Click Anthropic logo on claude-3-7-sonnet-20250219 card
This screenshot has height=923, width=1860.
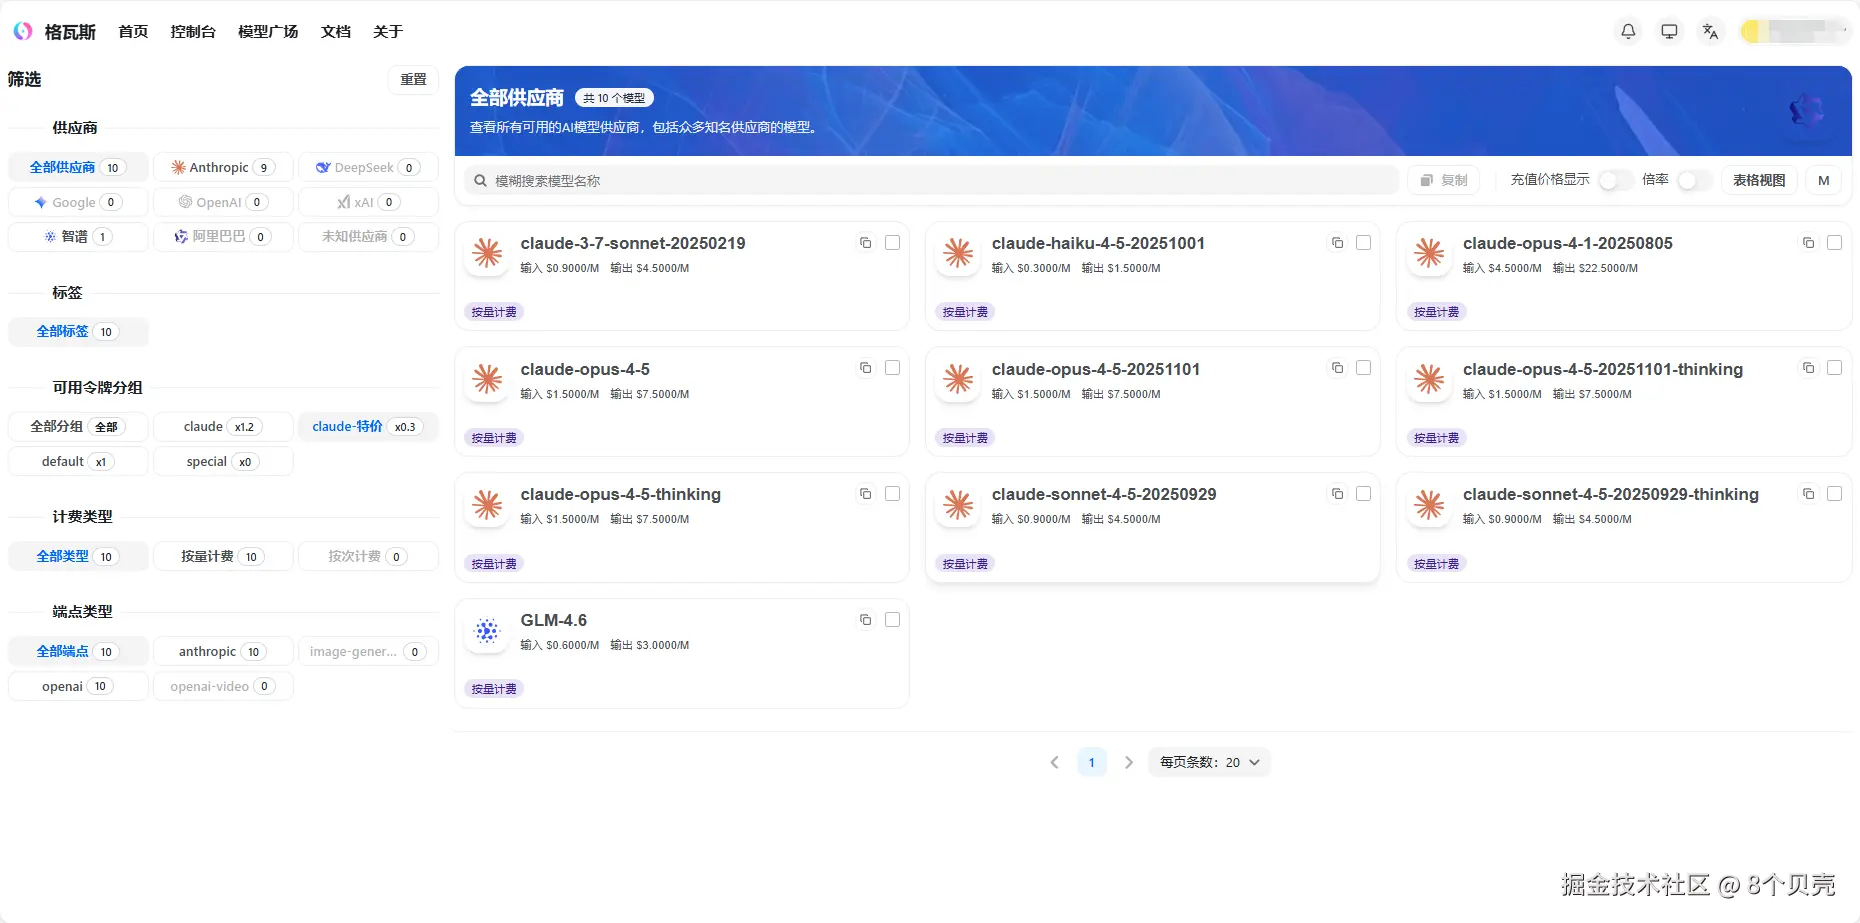[487, 254]
